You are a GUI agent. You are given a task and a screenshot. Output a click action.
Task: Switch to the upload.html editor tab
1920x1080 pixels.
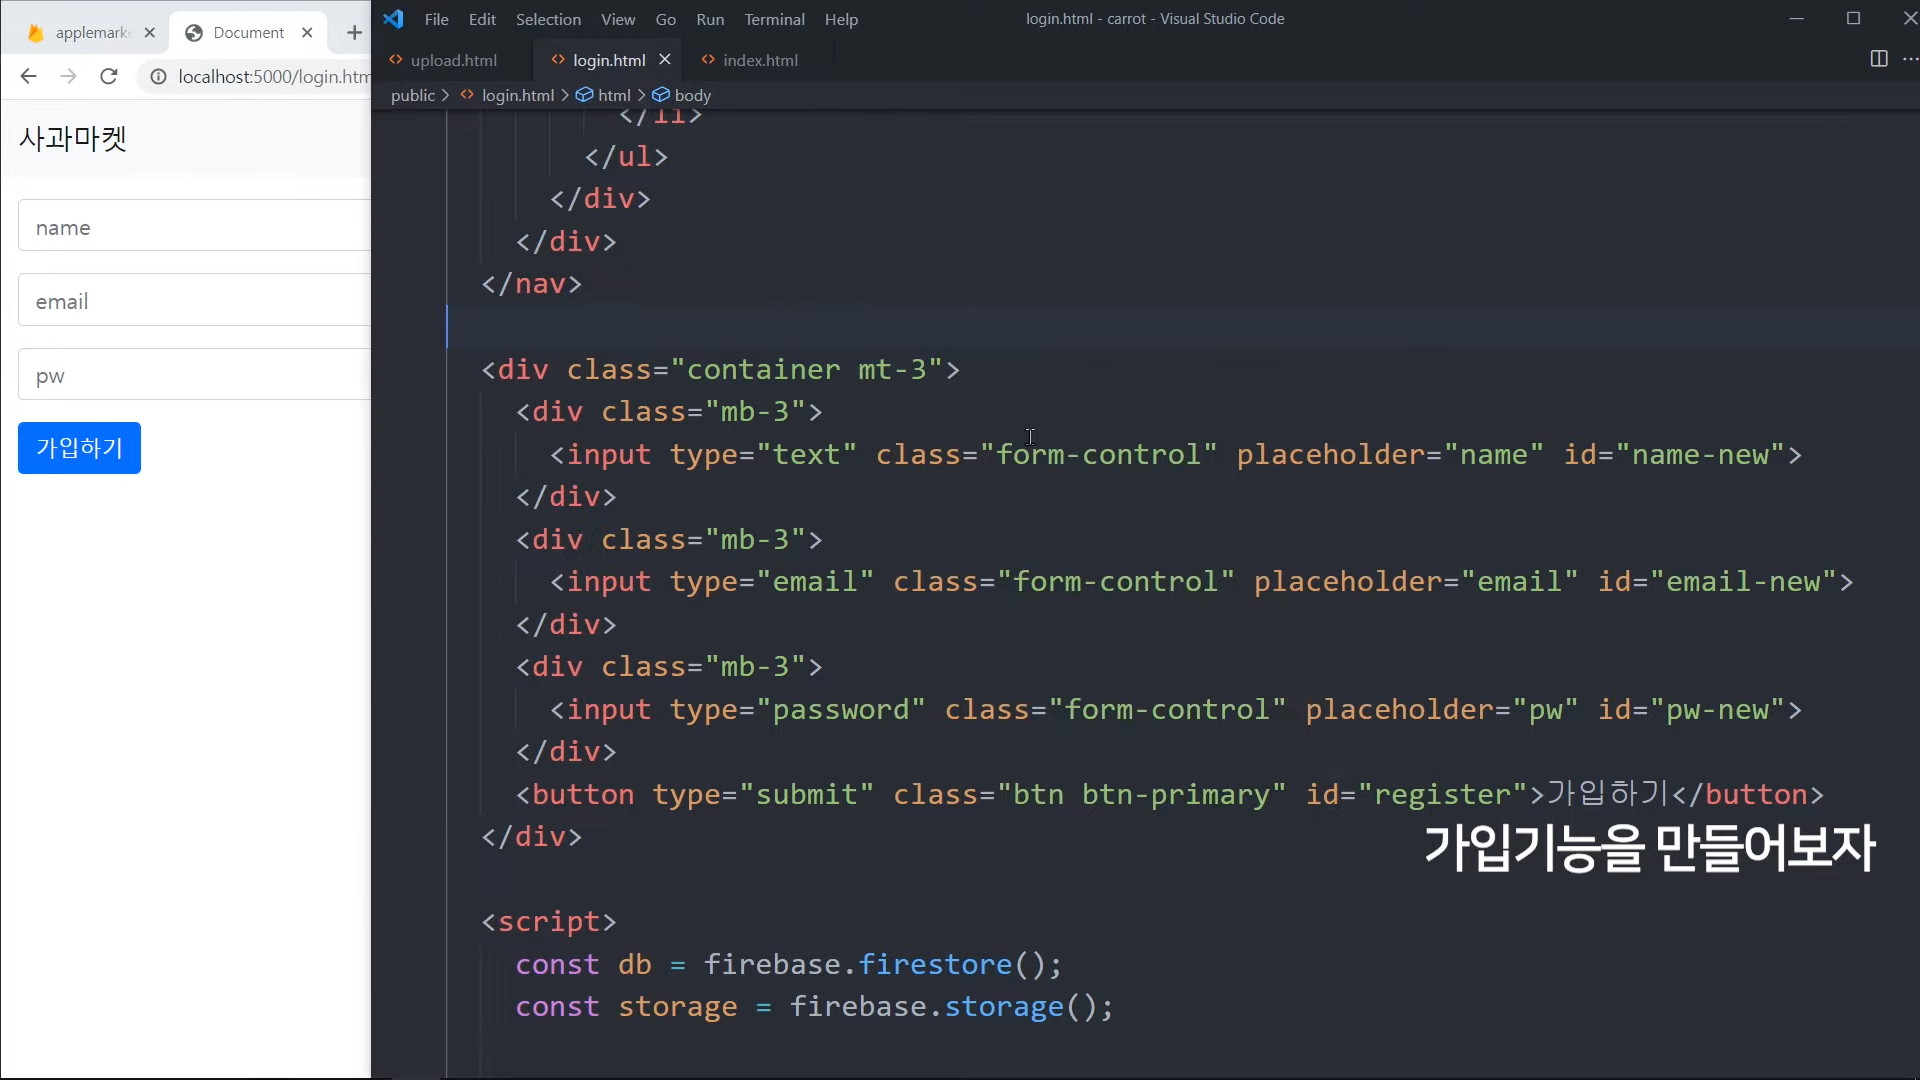tap(453, 60)
